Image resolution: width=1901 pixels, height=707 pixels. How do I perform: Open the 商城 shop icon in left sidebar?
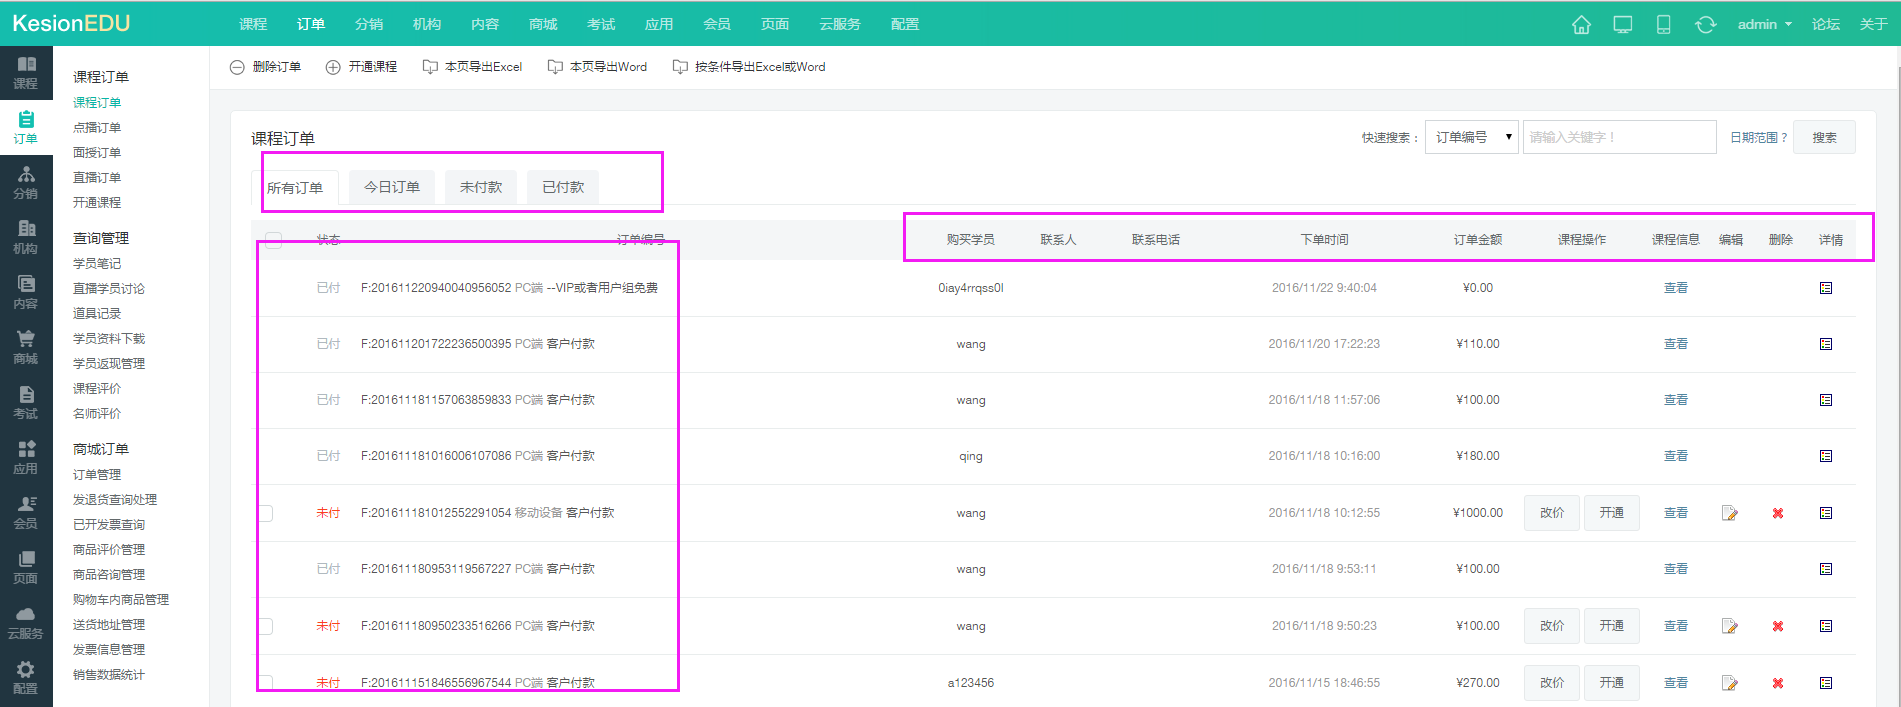[26, 347]
